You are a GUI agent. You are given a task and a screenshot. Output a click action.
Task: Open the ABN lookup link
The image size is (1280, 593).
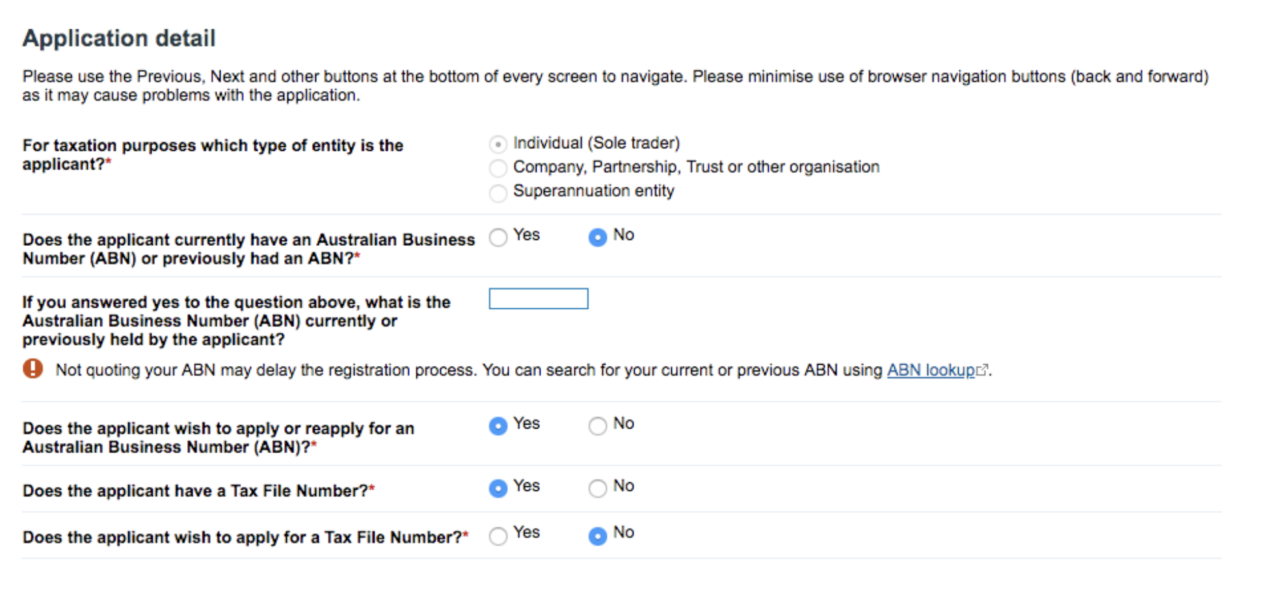[x=932, y=369]
